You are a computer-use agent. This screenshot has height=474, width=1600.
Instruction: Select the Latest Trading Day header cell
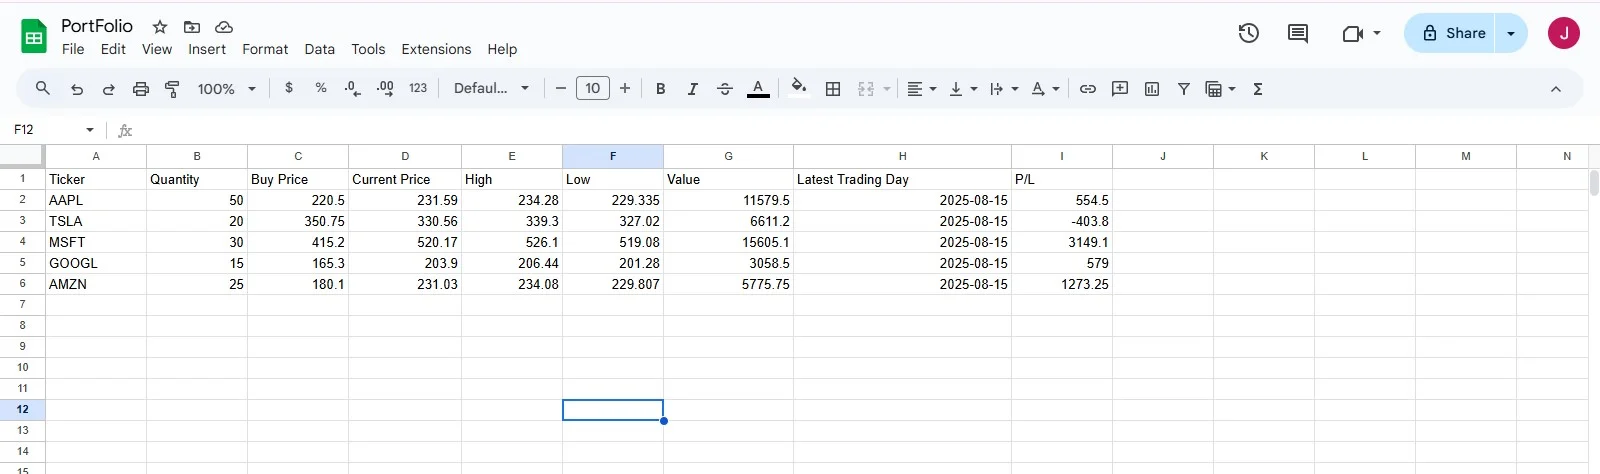coord(902,179)
